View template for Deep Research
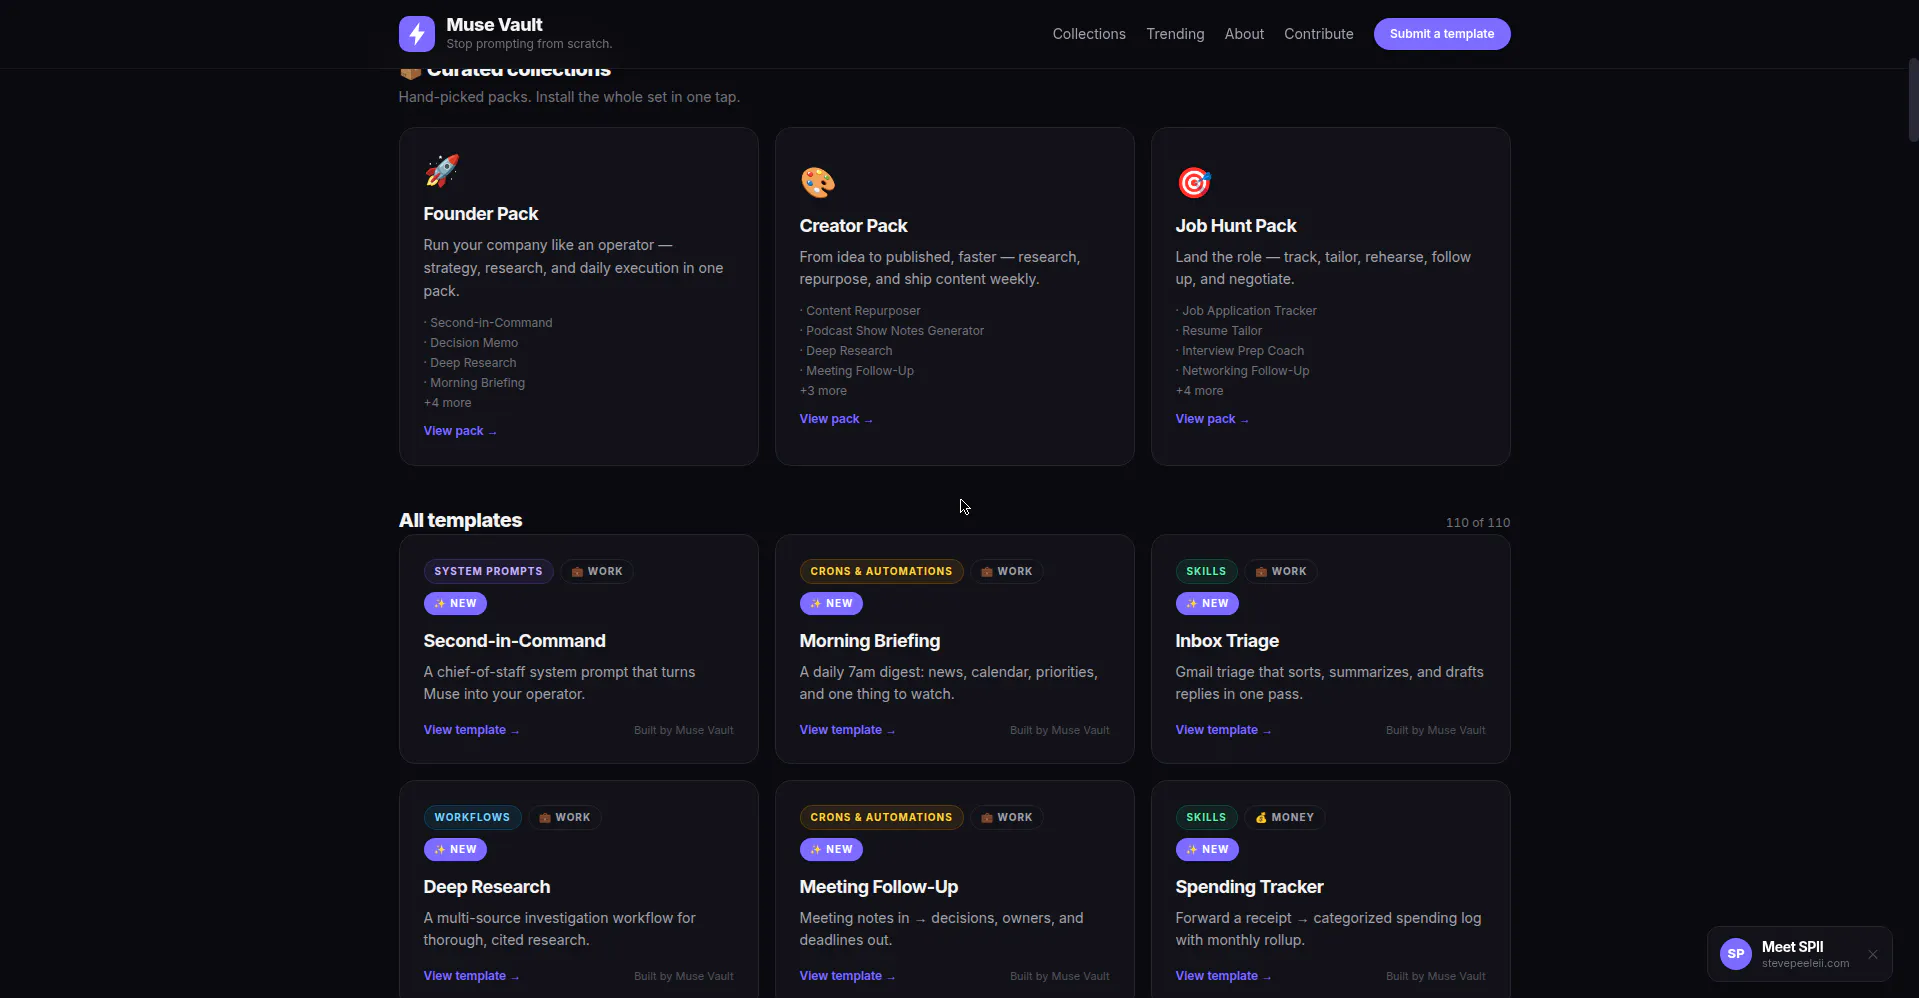This screenshot has width=1919, height=998. (471, 976)
